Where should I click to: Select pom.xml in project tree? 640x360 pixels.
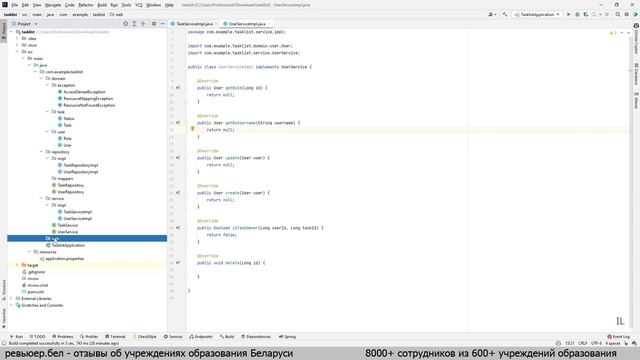click(x=33, y=292)
